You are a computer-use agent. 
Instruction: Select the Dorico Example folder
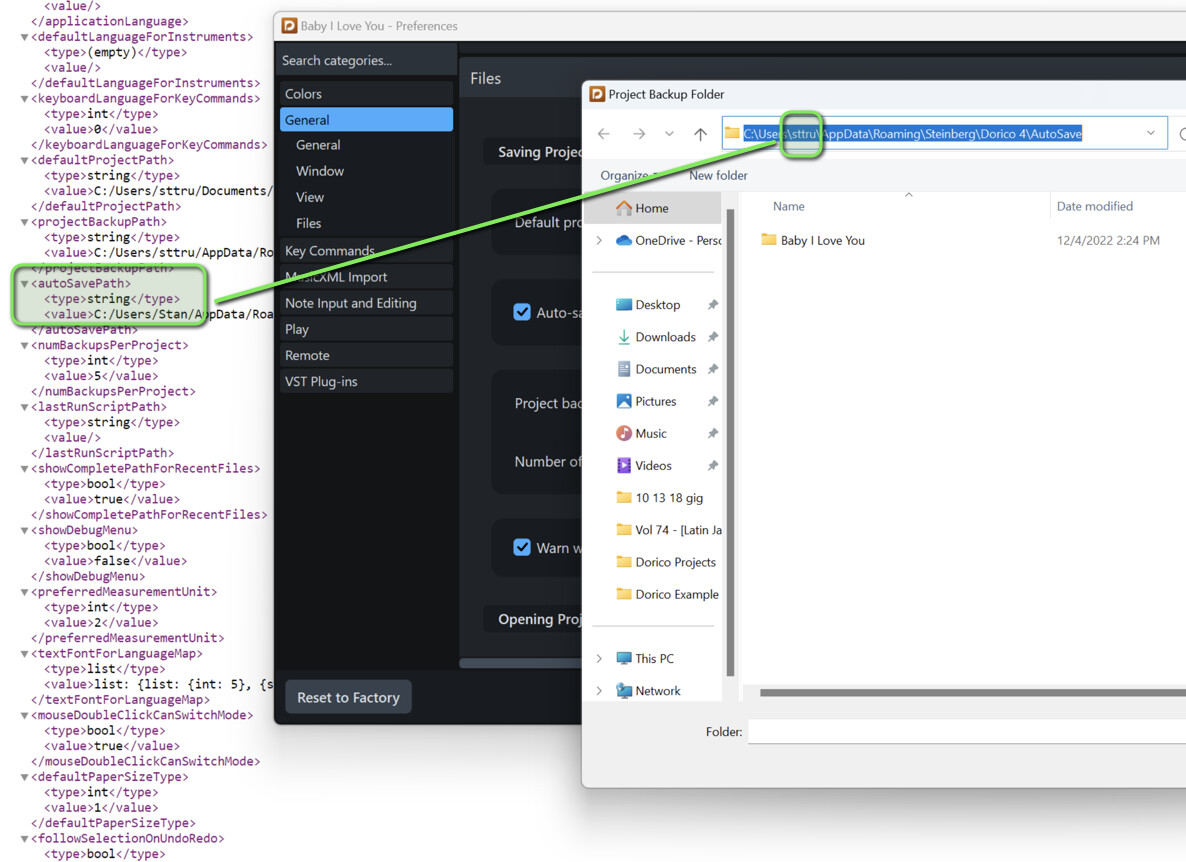668,594
